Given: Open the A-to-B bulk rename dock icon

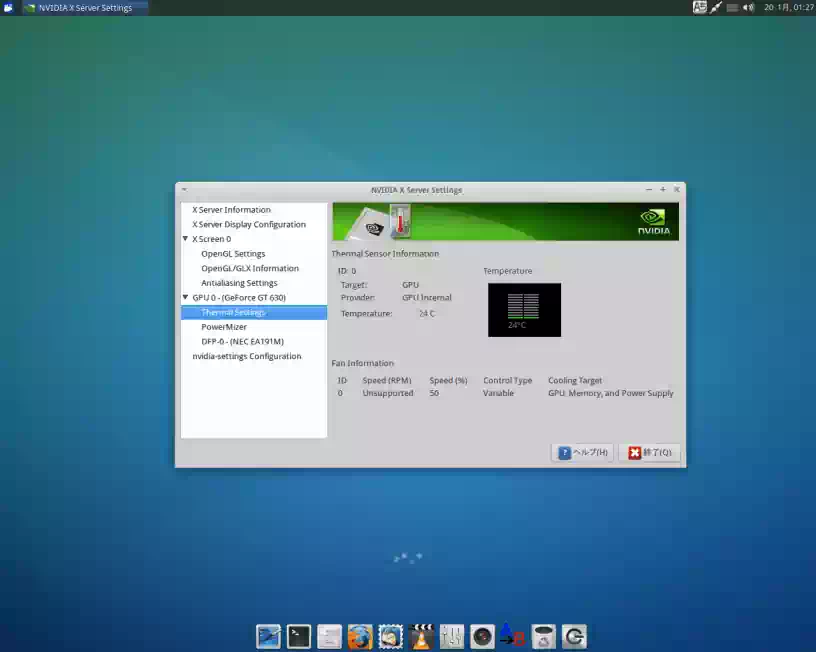Looking at the screenshot, I should click(x=513, y=635).
